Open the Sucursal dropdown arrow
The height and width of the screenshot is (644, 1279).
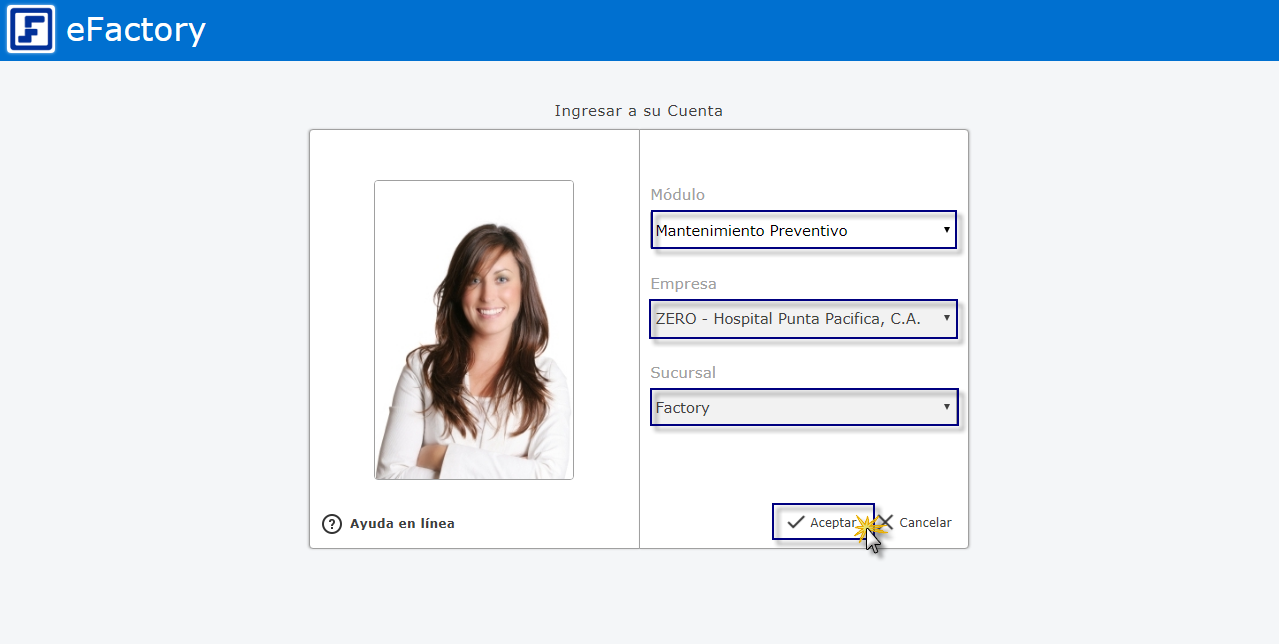[946, 407]
